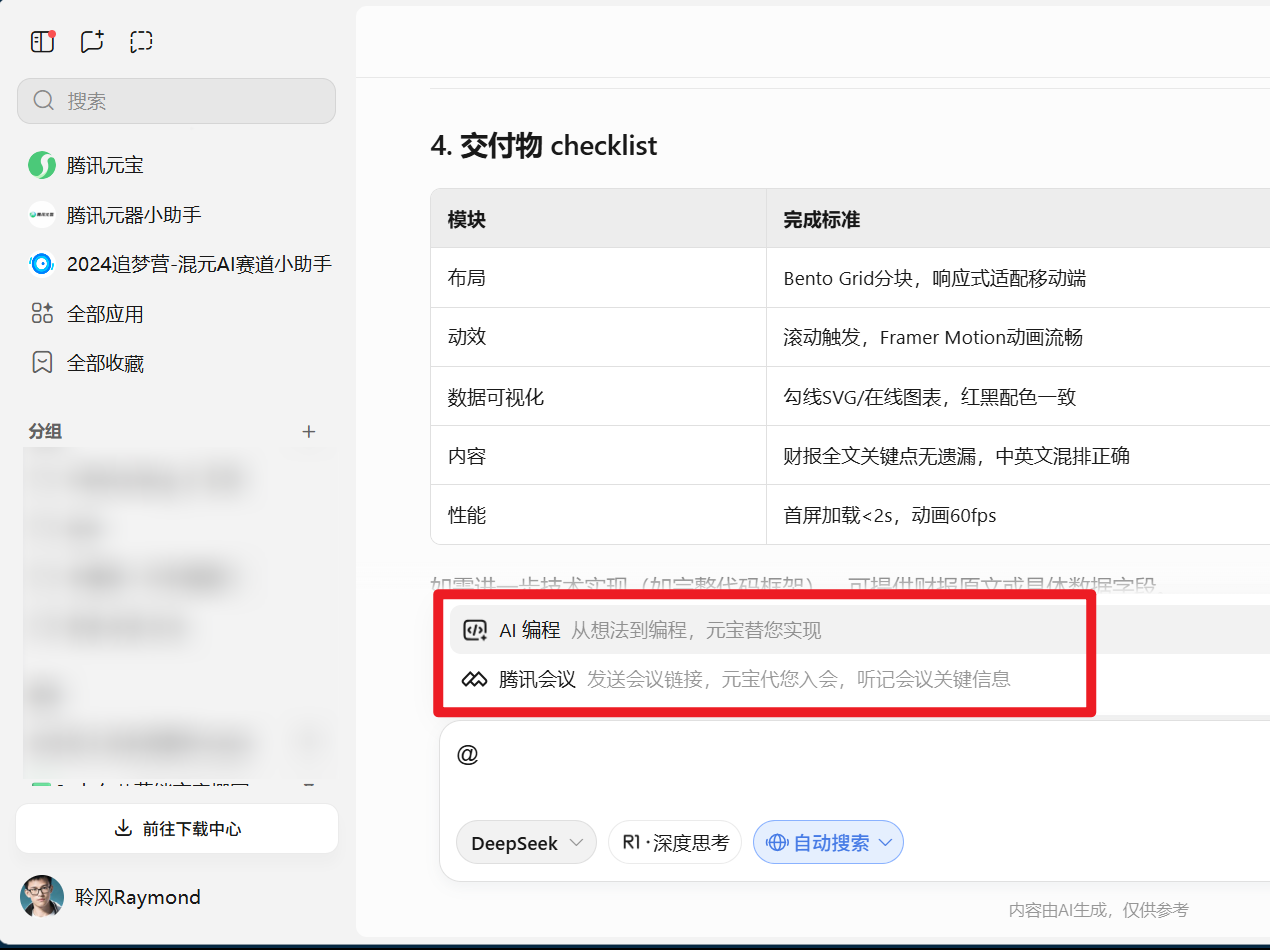Start a new chat with the plus-bubble icon
The image size is (1270, 950).
click(92, 41)
